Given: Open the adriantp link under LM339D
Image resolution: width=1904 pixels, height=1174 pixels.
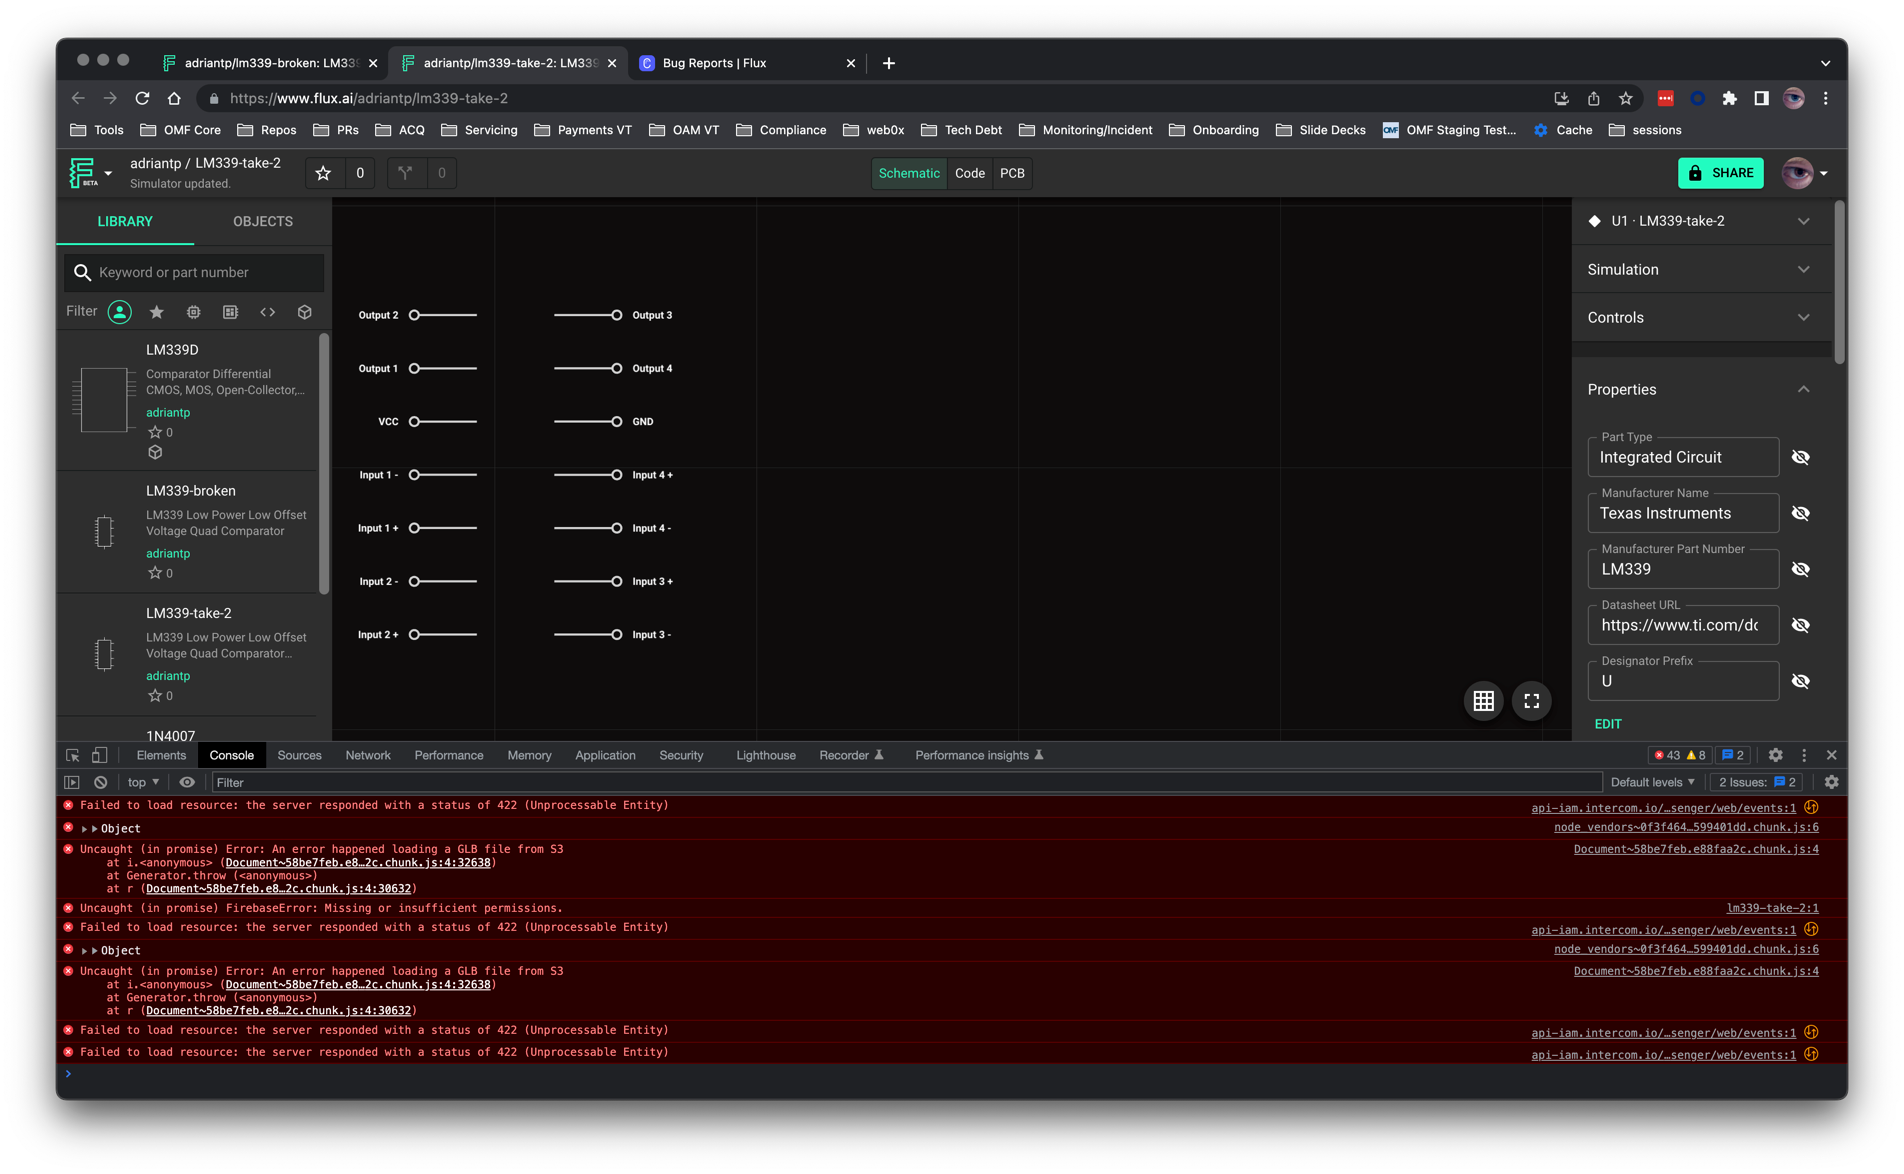Looking at the screenshot, I should click(x=168, y=412).
